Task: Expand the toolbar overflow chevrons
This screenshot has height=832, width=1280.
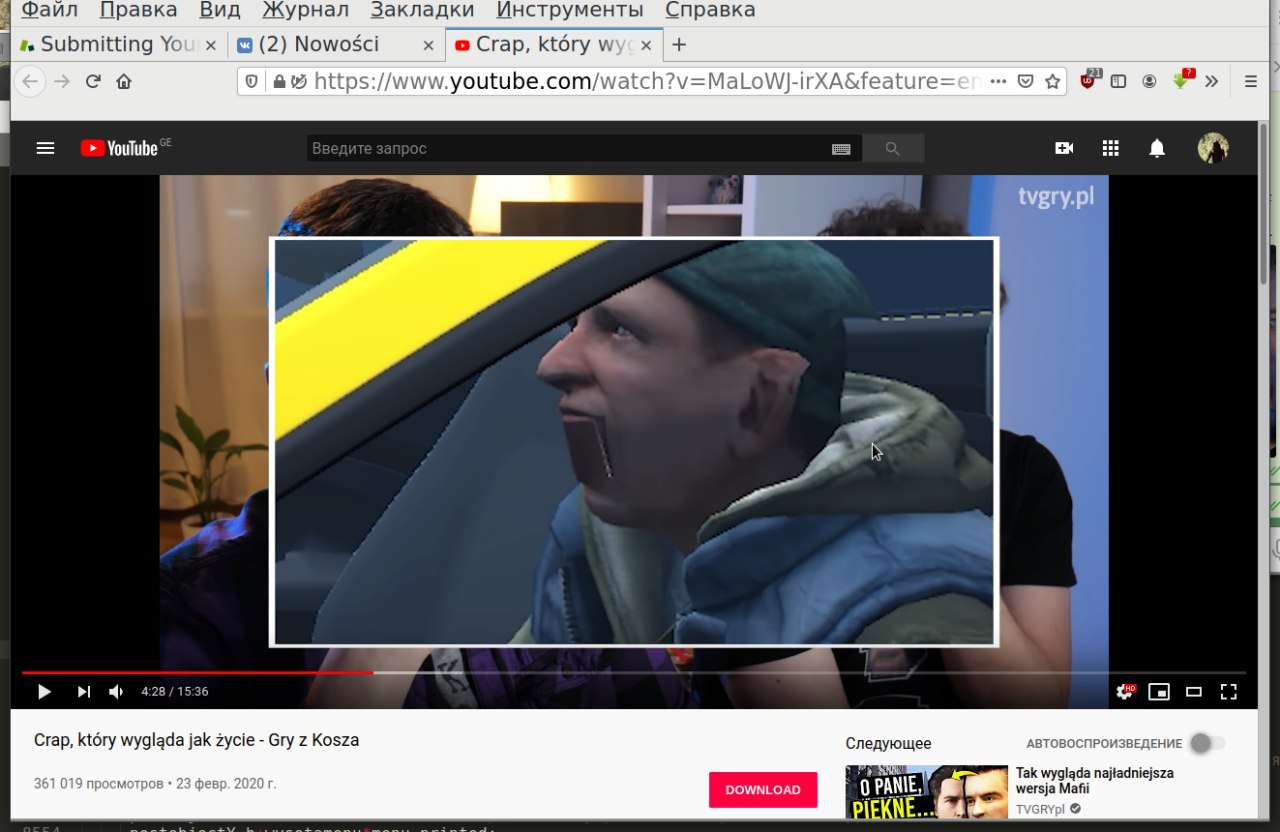Action: (1212, 81)
